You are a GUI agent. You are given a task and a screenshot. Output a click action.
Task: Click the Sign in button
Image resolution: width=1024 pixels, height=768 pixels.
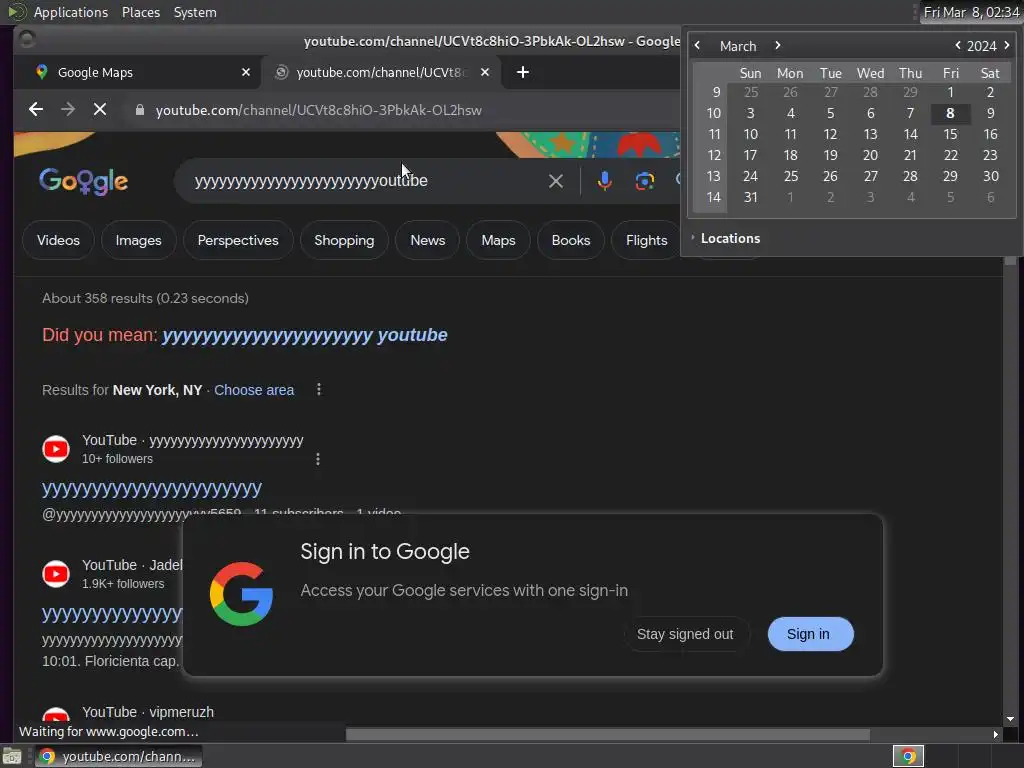tap(810, 634)
